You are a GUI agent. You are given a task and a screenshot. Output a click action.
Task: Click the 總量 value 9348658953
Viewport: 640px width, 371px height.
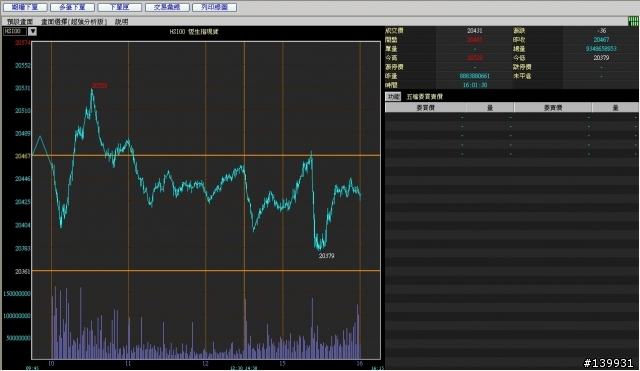coord(601,49)
